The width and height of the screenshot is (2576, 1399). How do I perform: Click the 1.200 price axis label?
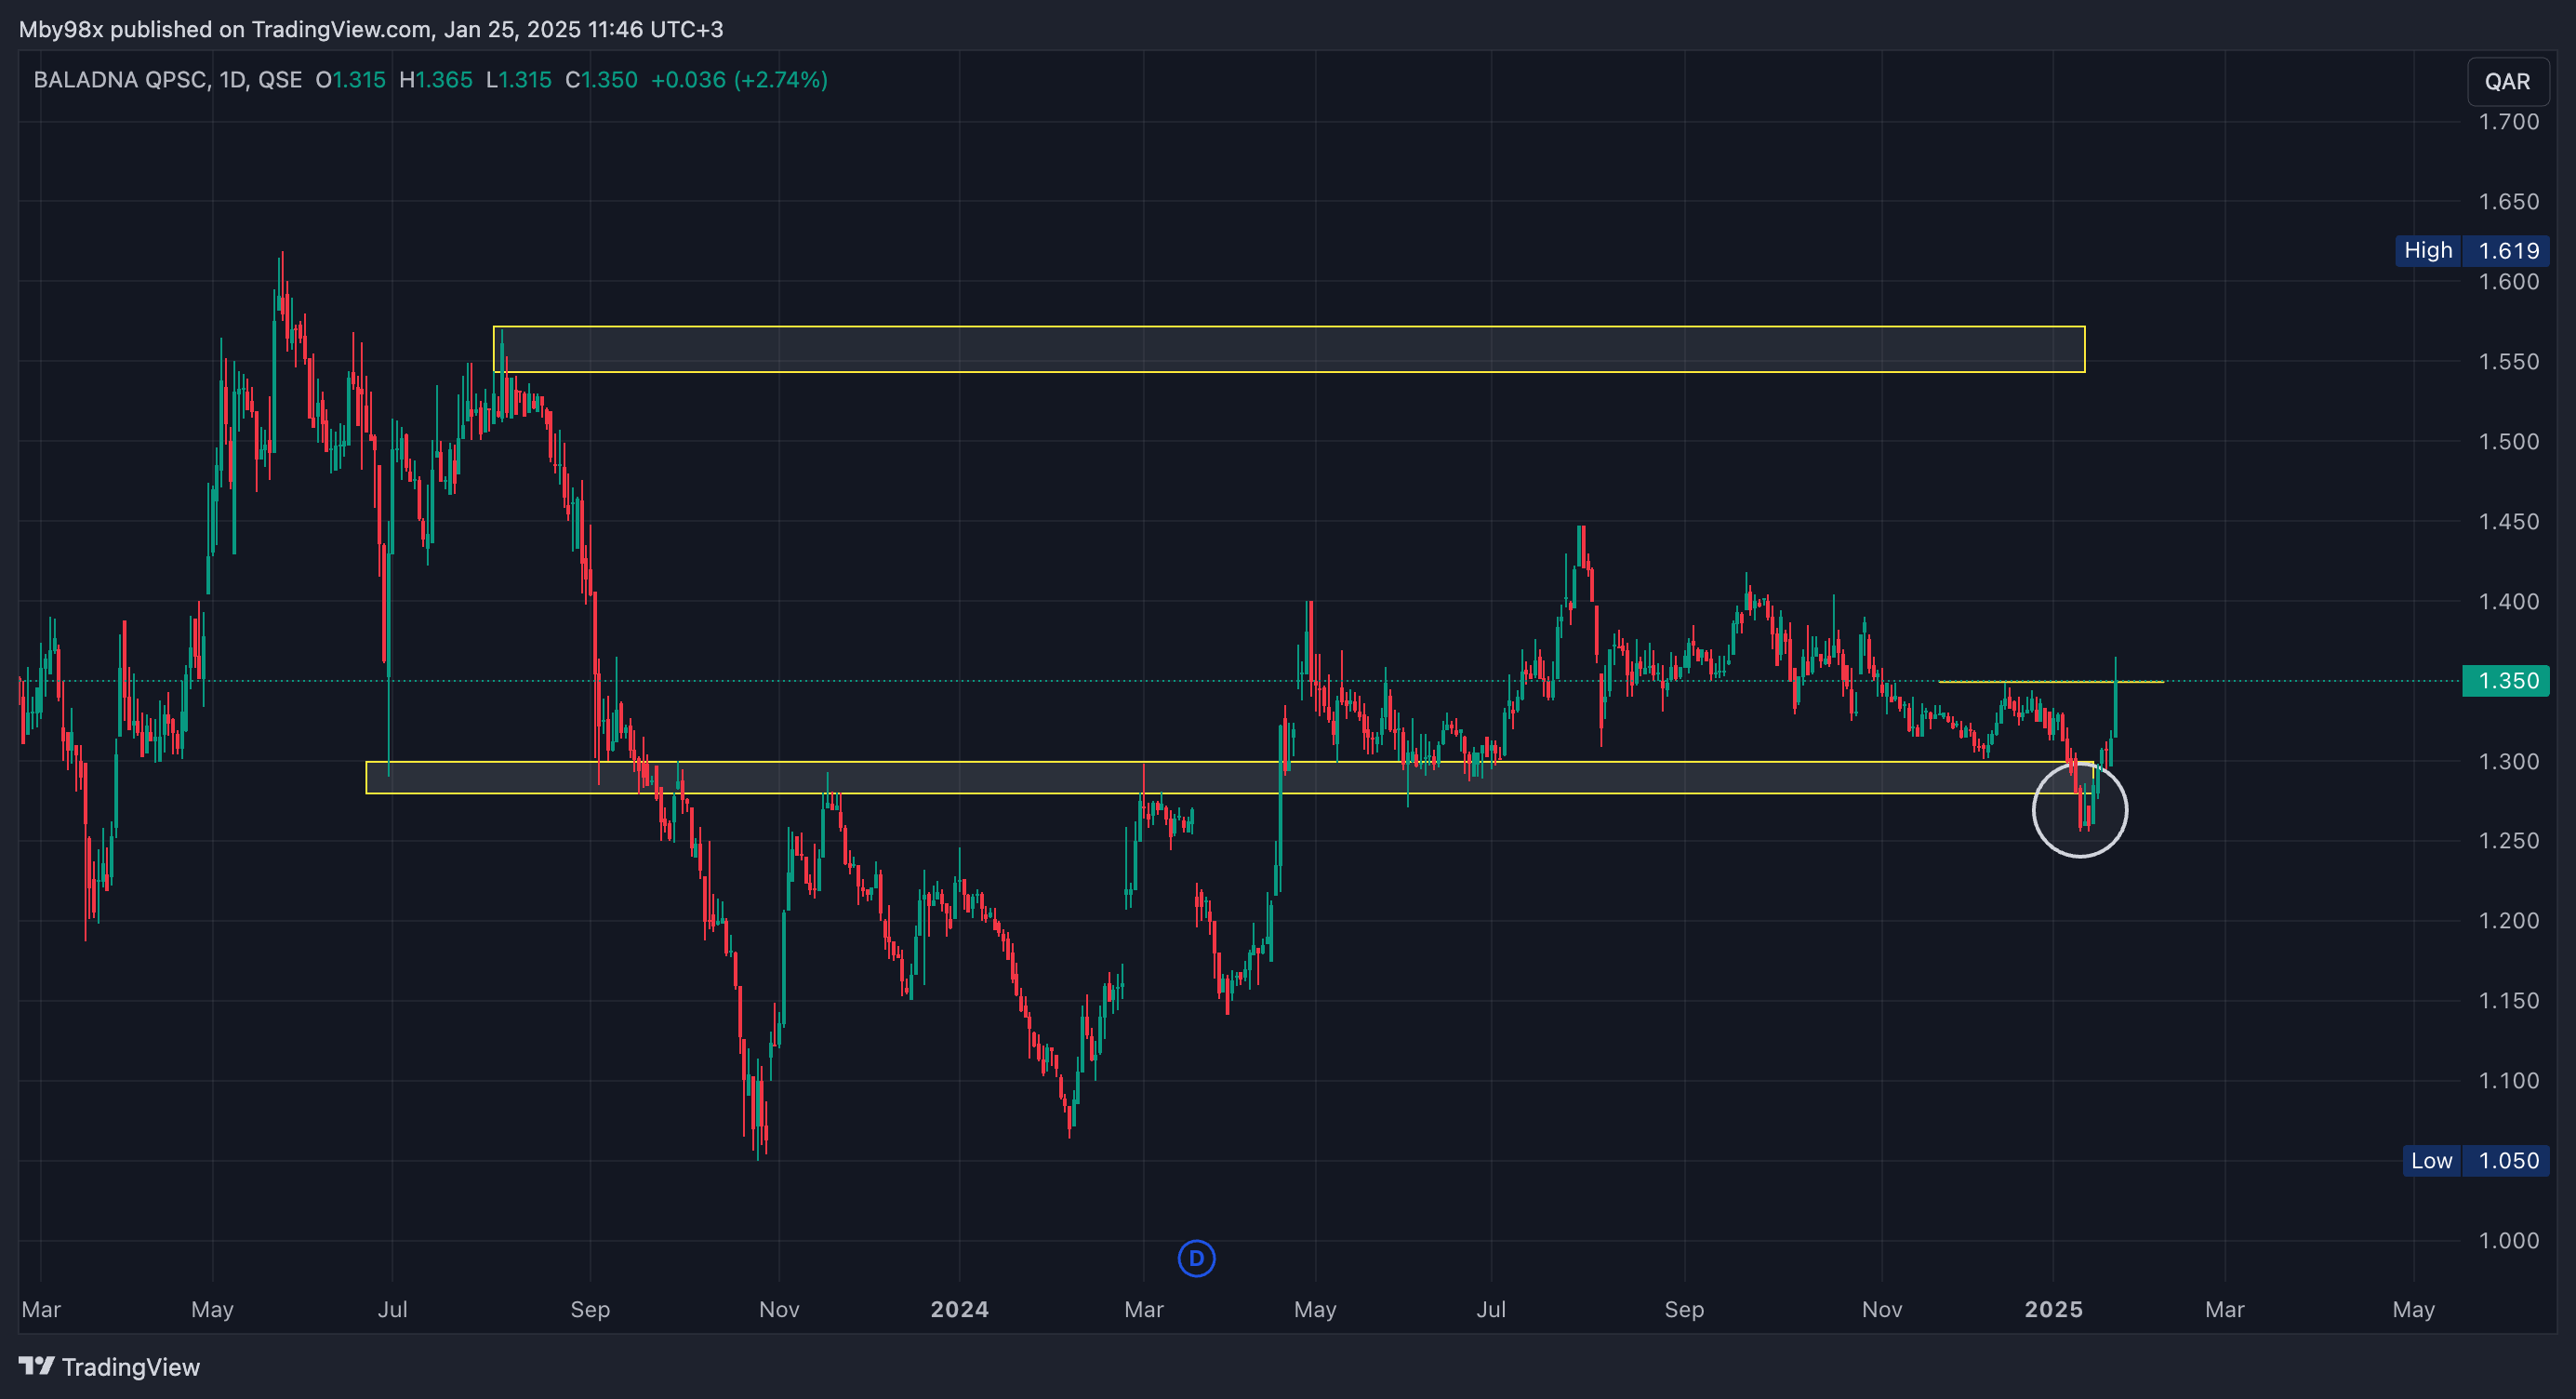(x=2508, y=921)
